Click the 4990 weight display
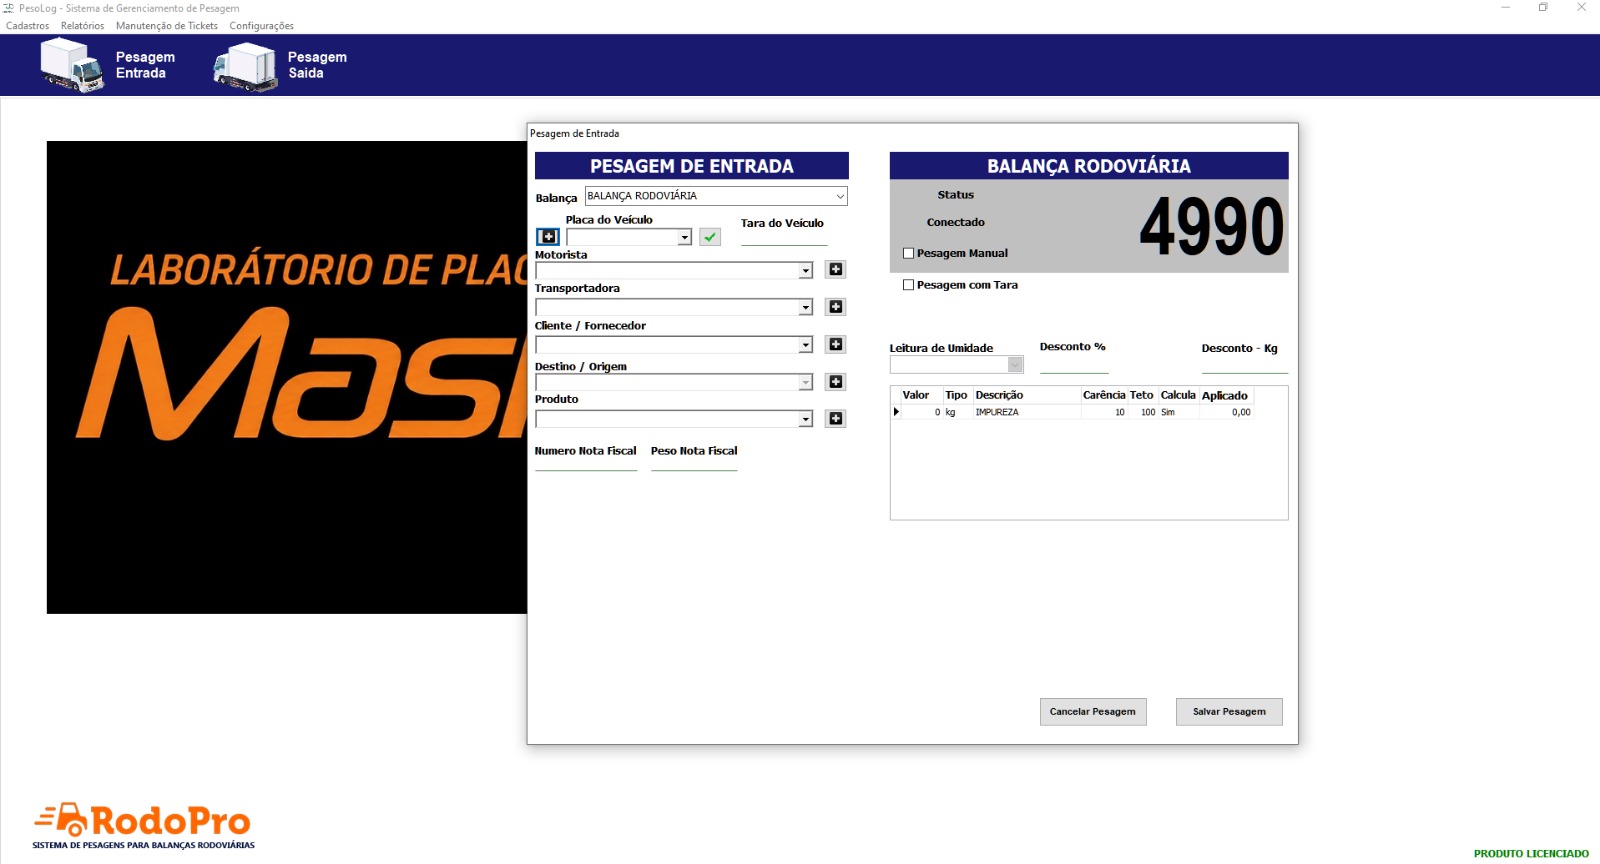 coord(1211,227)
